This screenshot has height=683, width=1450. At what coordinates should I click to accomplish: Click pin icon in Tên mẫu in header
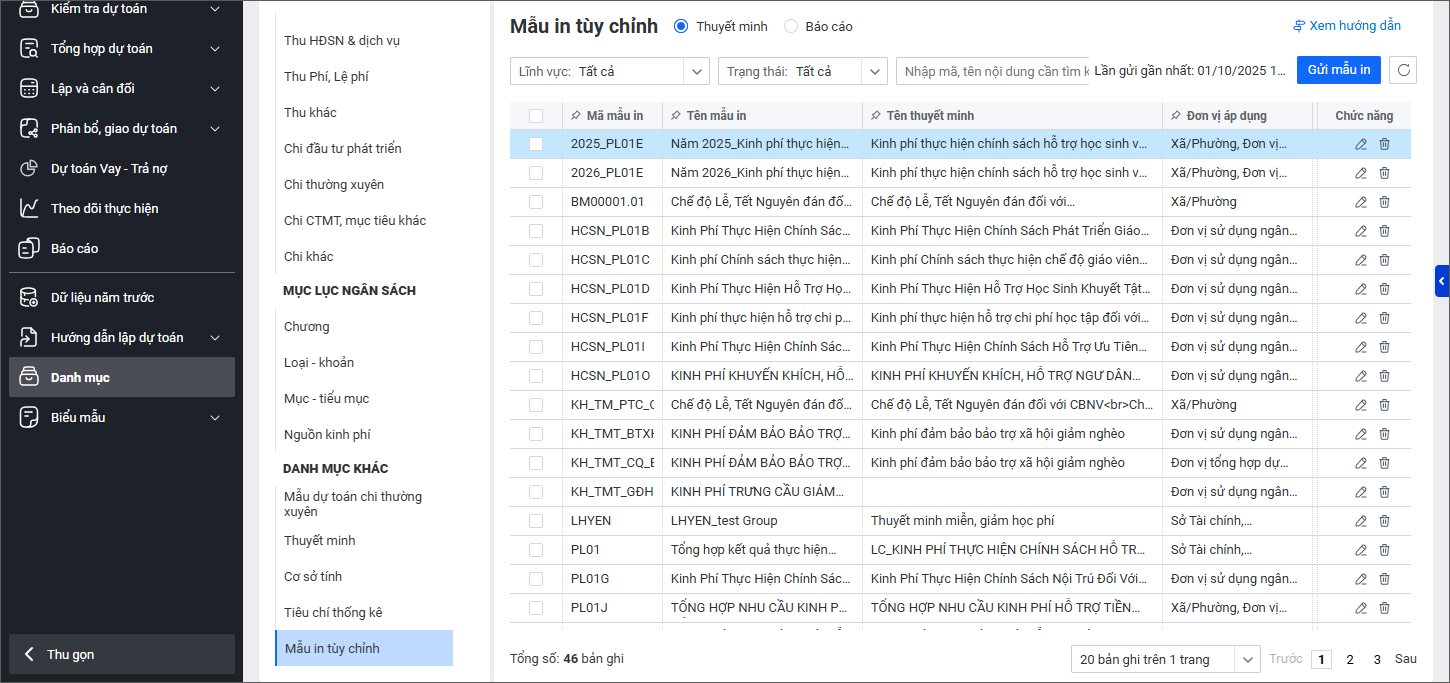click(676, 116)
